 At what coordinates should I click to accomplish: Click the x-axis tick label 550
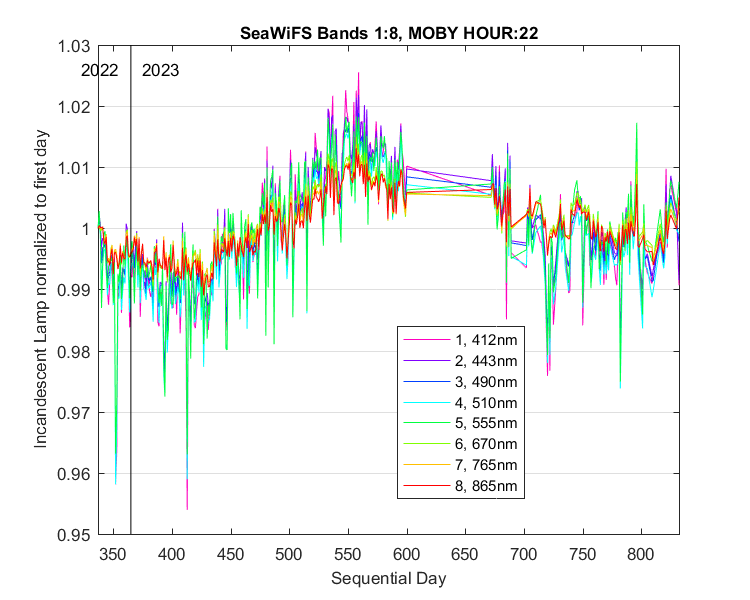348,554
